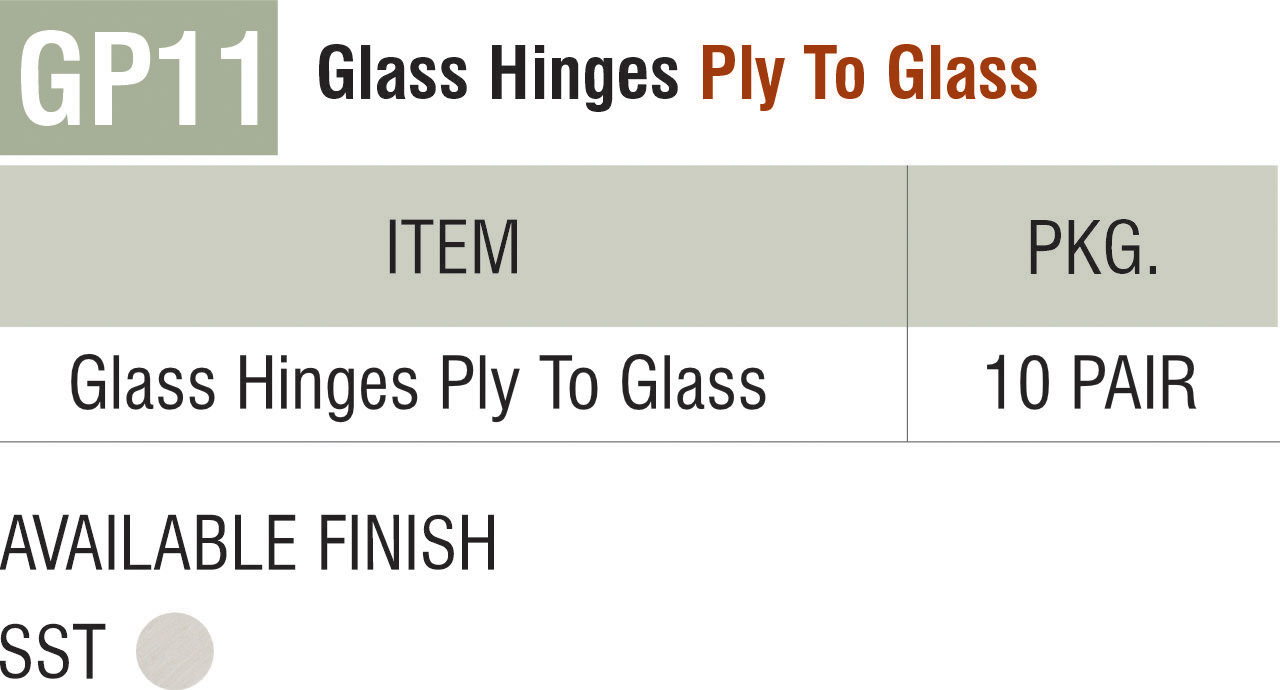Select the ITEM column header
Screen dimensions: 1280x690
point(452,247)
